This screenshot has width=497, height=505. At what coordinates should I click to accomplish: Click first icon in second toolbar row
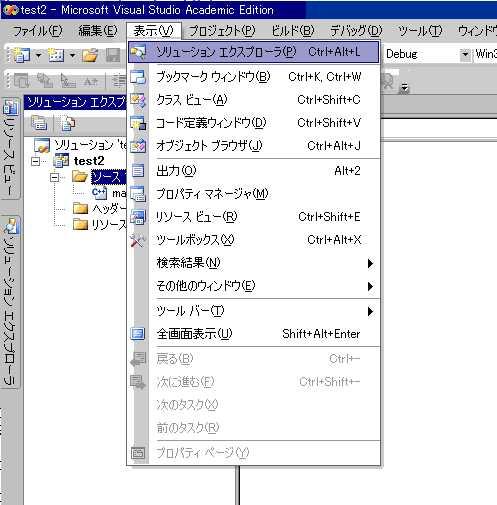[x=21, y=81]
